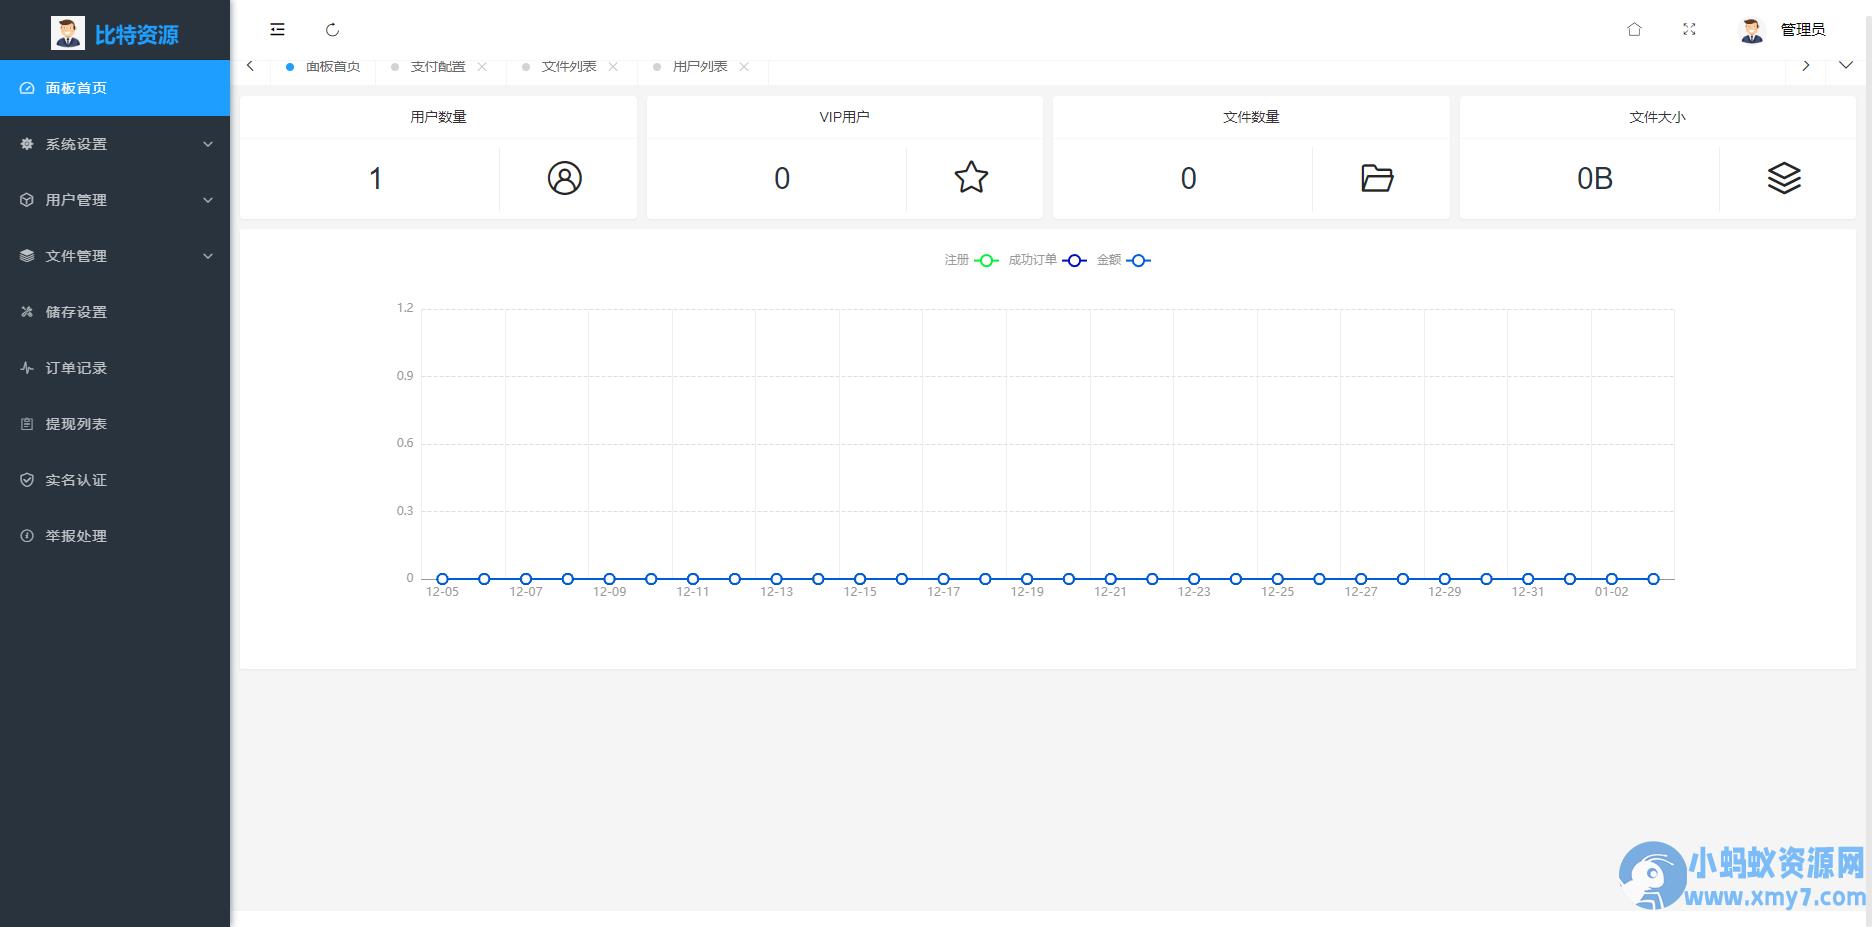Screen dimensions: 1872x927
Task: Click the VIP用户 card title
Action: click(844, 117)
